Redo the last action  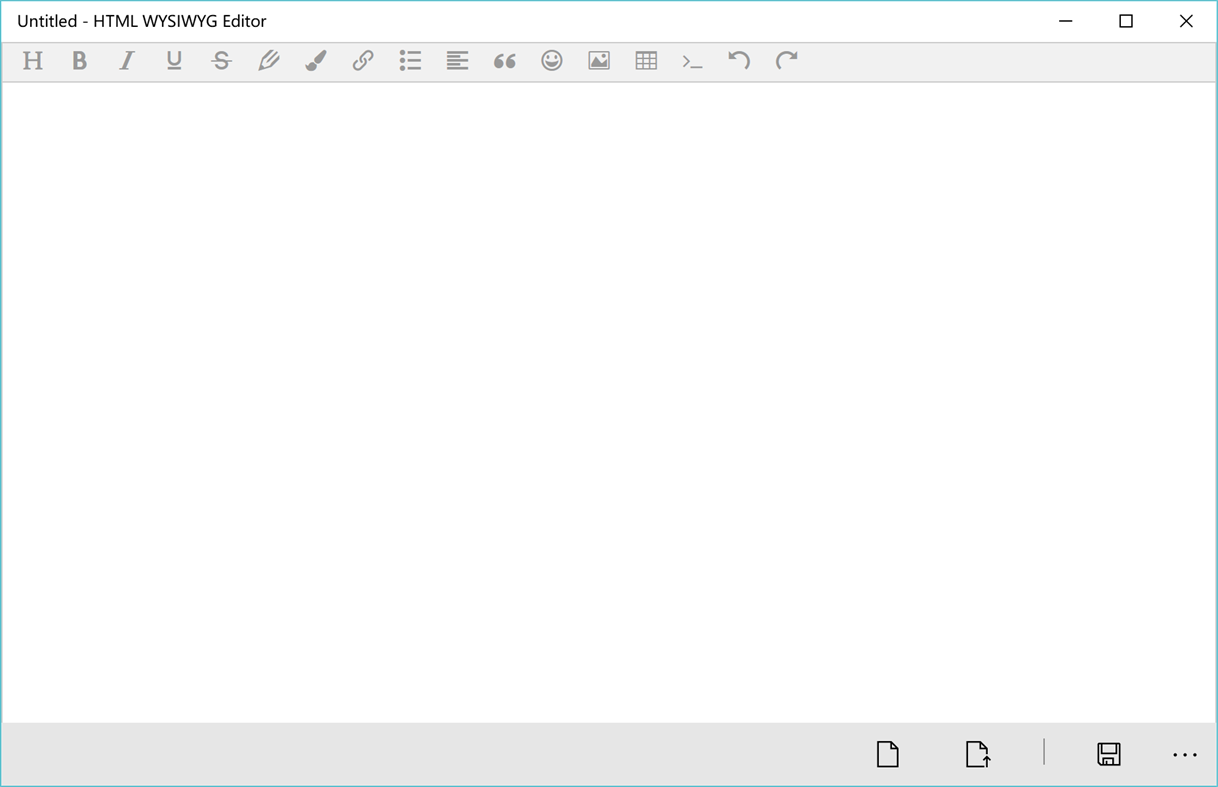786,61
